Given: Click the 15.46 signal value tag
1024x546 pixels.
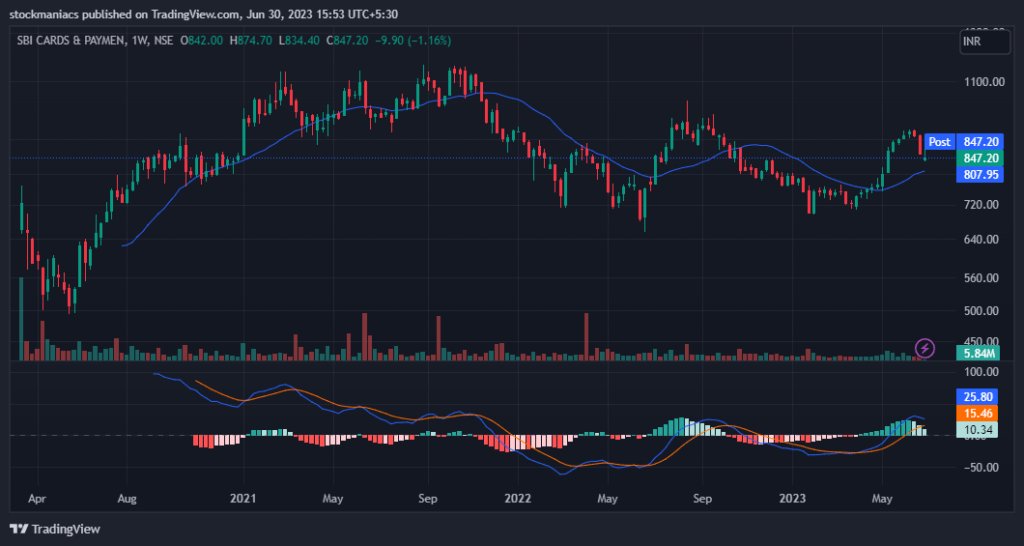Looking at the screenshot, I should [977, 413].
